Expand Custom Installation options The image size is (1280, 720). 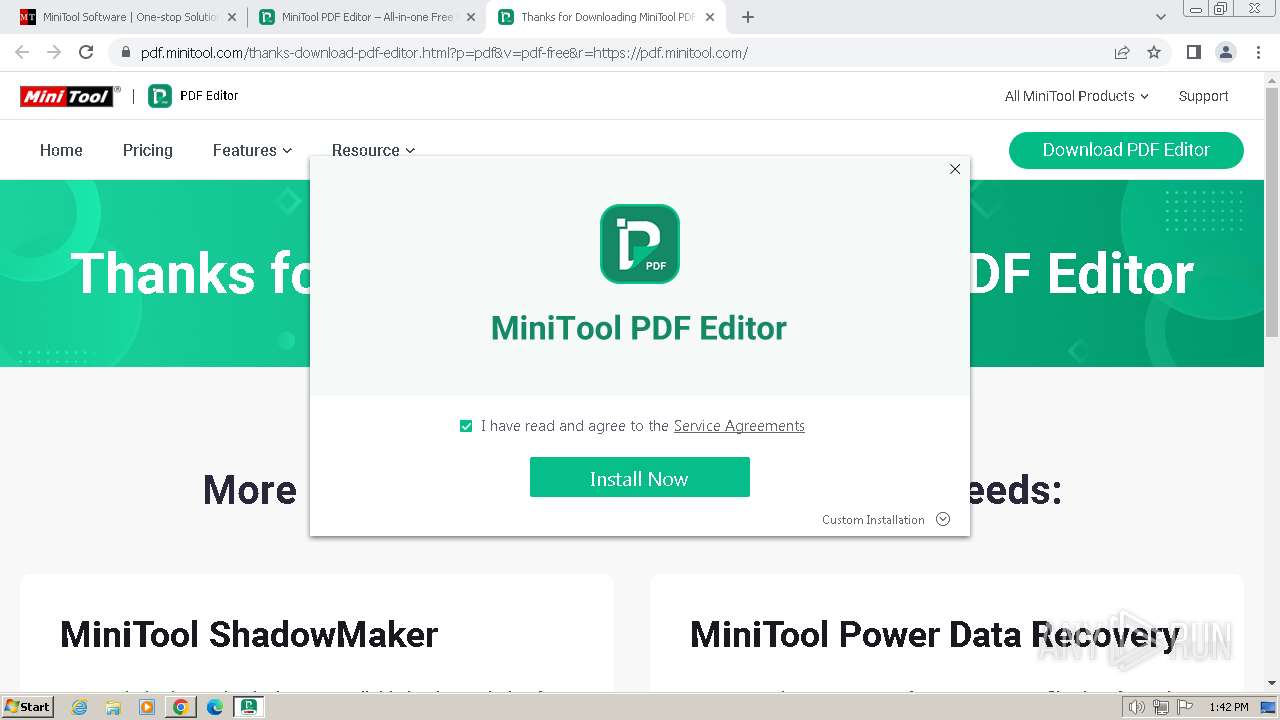[885, 519]
